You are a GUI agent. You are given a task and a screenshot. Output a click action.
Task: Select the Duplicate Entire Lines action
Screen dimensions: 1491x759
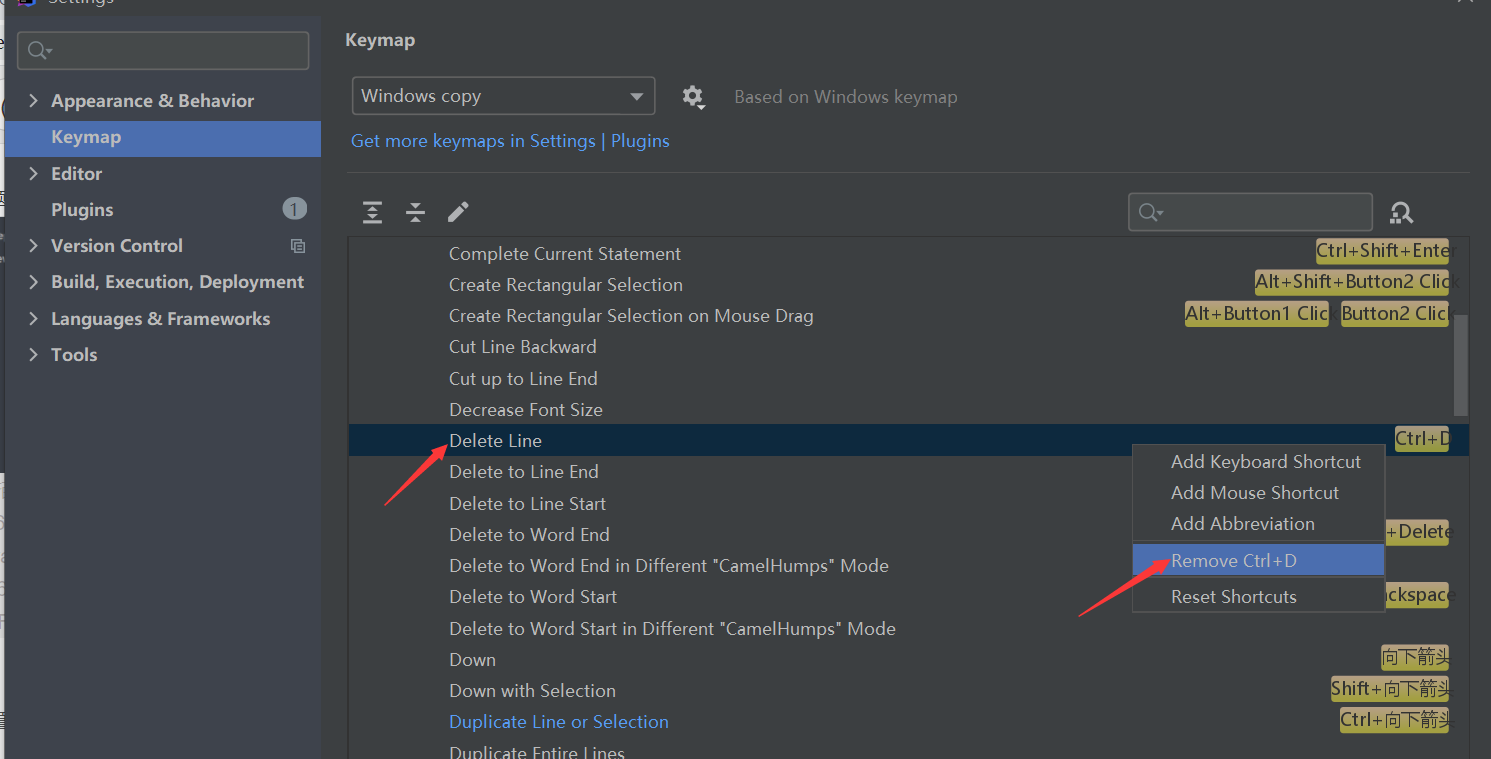tap(537, 752)
